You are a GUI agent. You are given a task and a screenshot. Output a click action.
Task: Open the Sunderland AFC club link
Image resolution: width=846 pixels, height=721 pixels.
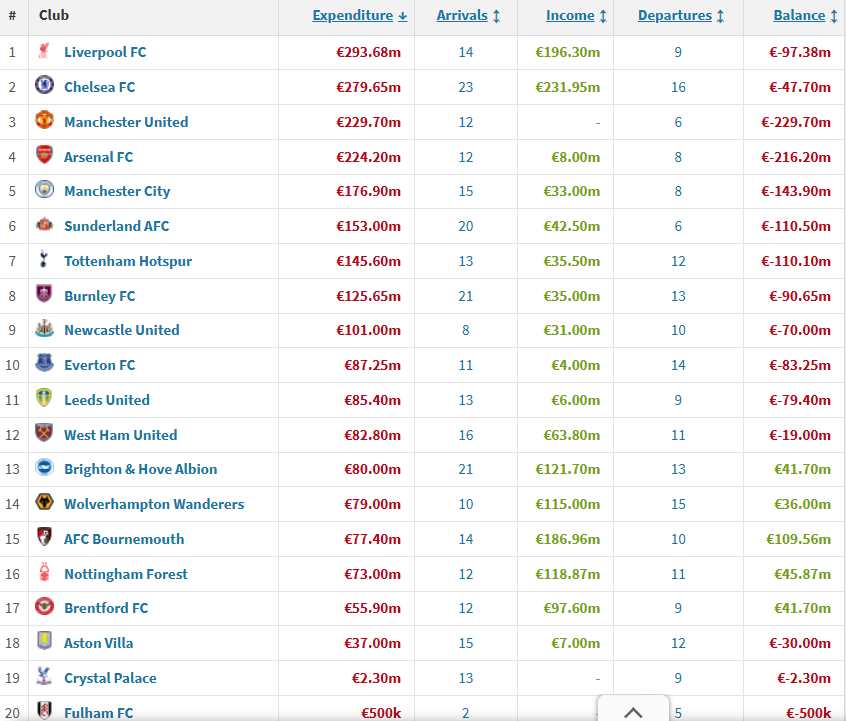click(x=117, y=226)
